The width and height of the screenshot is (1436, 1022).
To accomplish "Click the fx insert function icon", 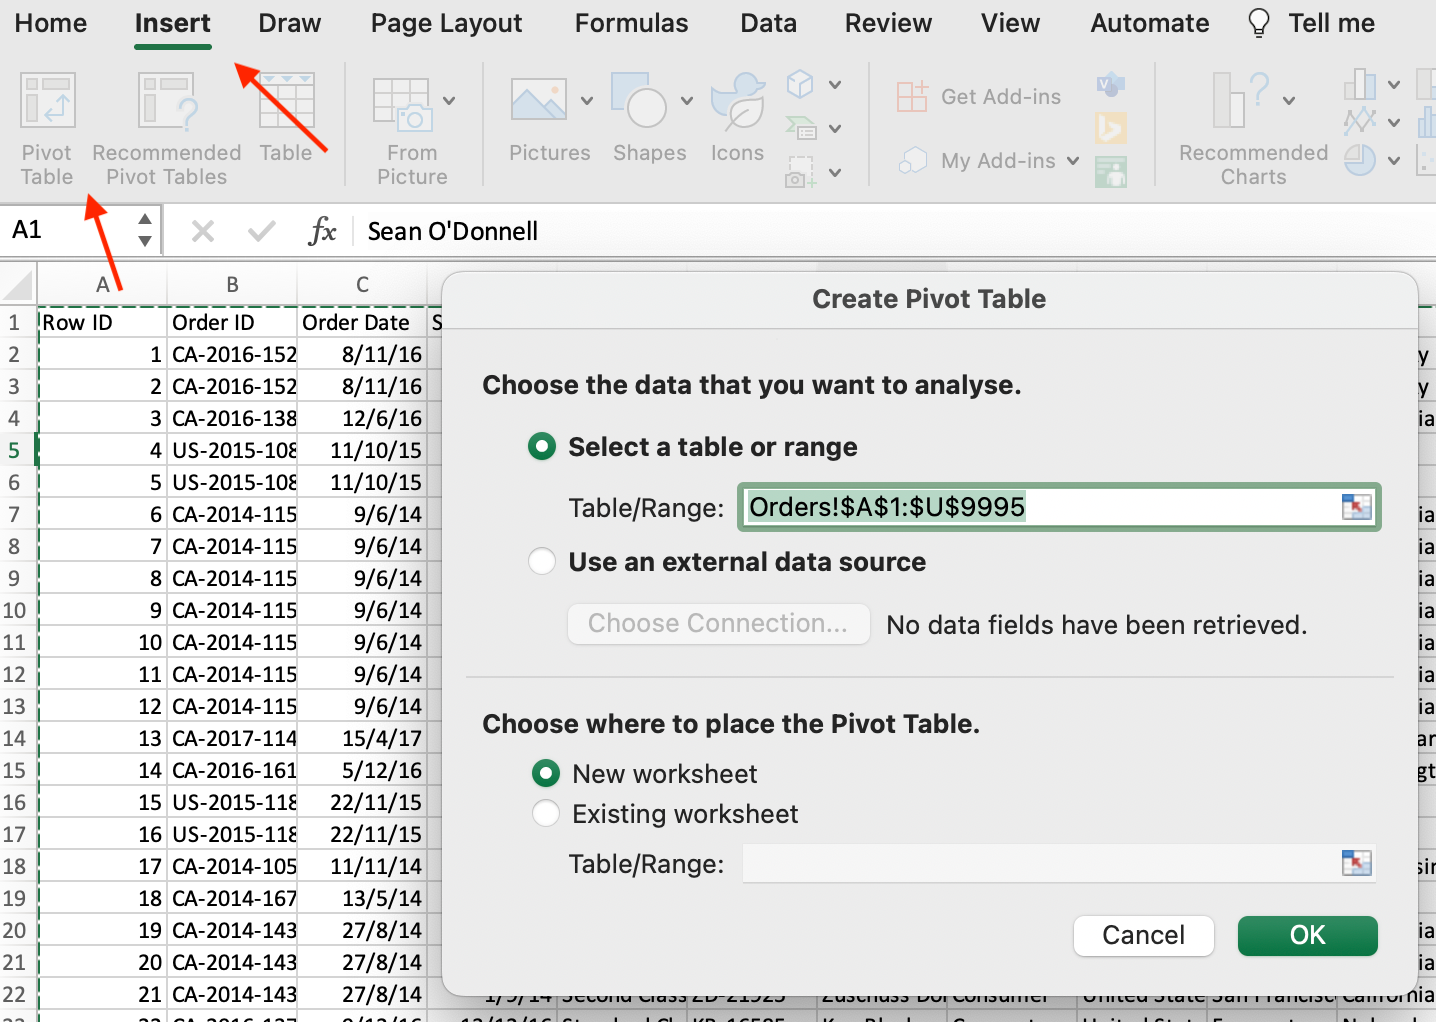I will (x=322, y=232).
